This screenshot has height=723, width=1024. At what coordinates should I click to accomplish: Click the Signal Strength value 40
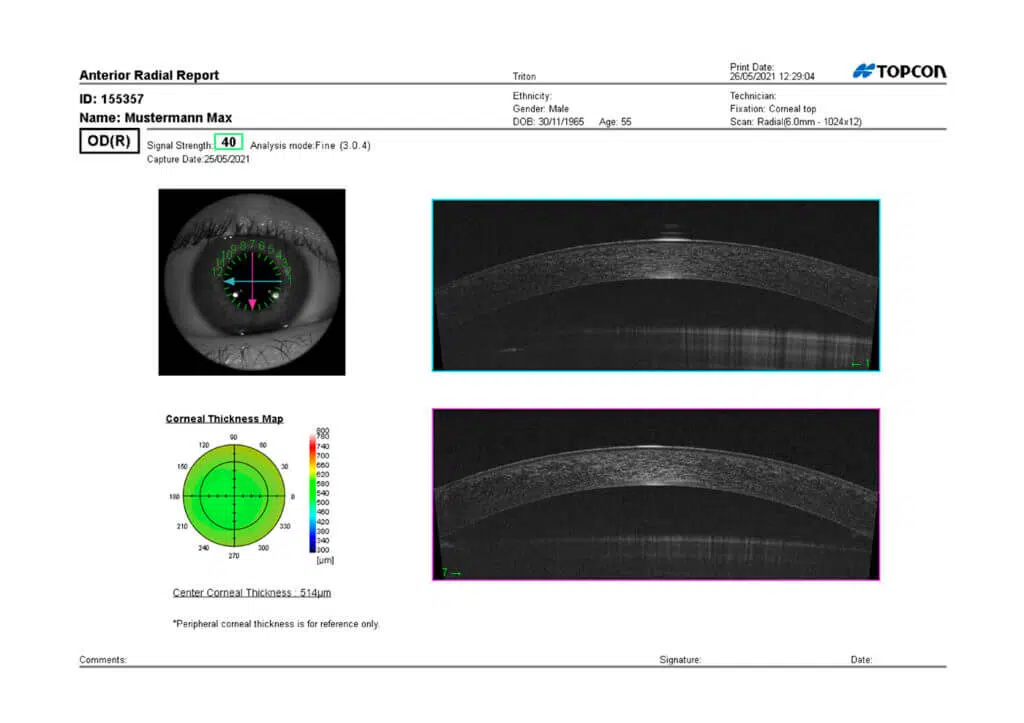tap(229, 142)
